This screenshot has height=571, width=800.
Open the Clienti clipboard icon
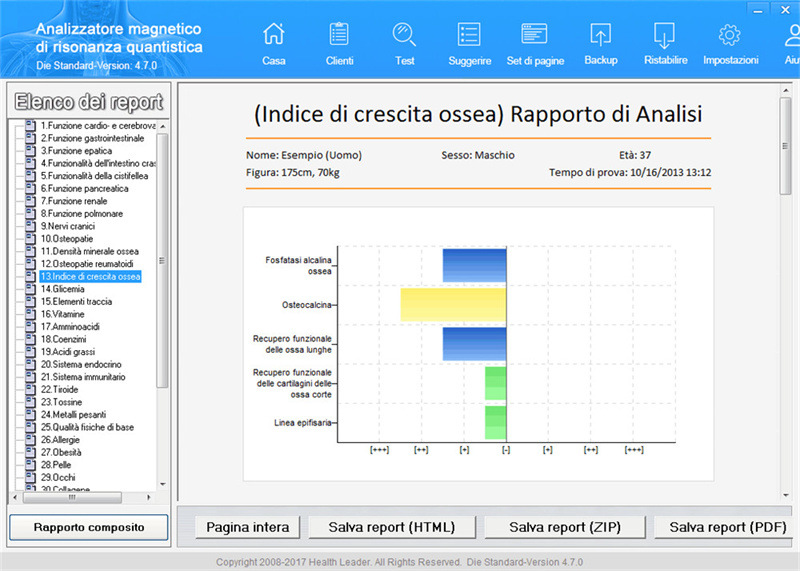339,42
